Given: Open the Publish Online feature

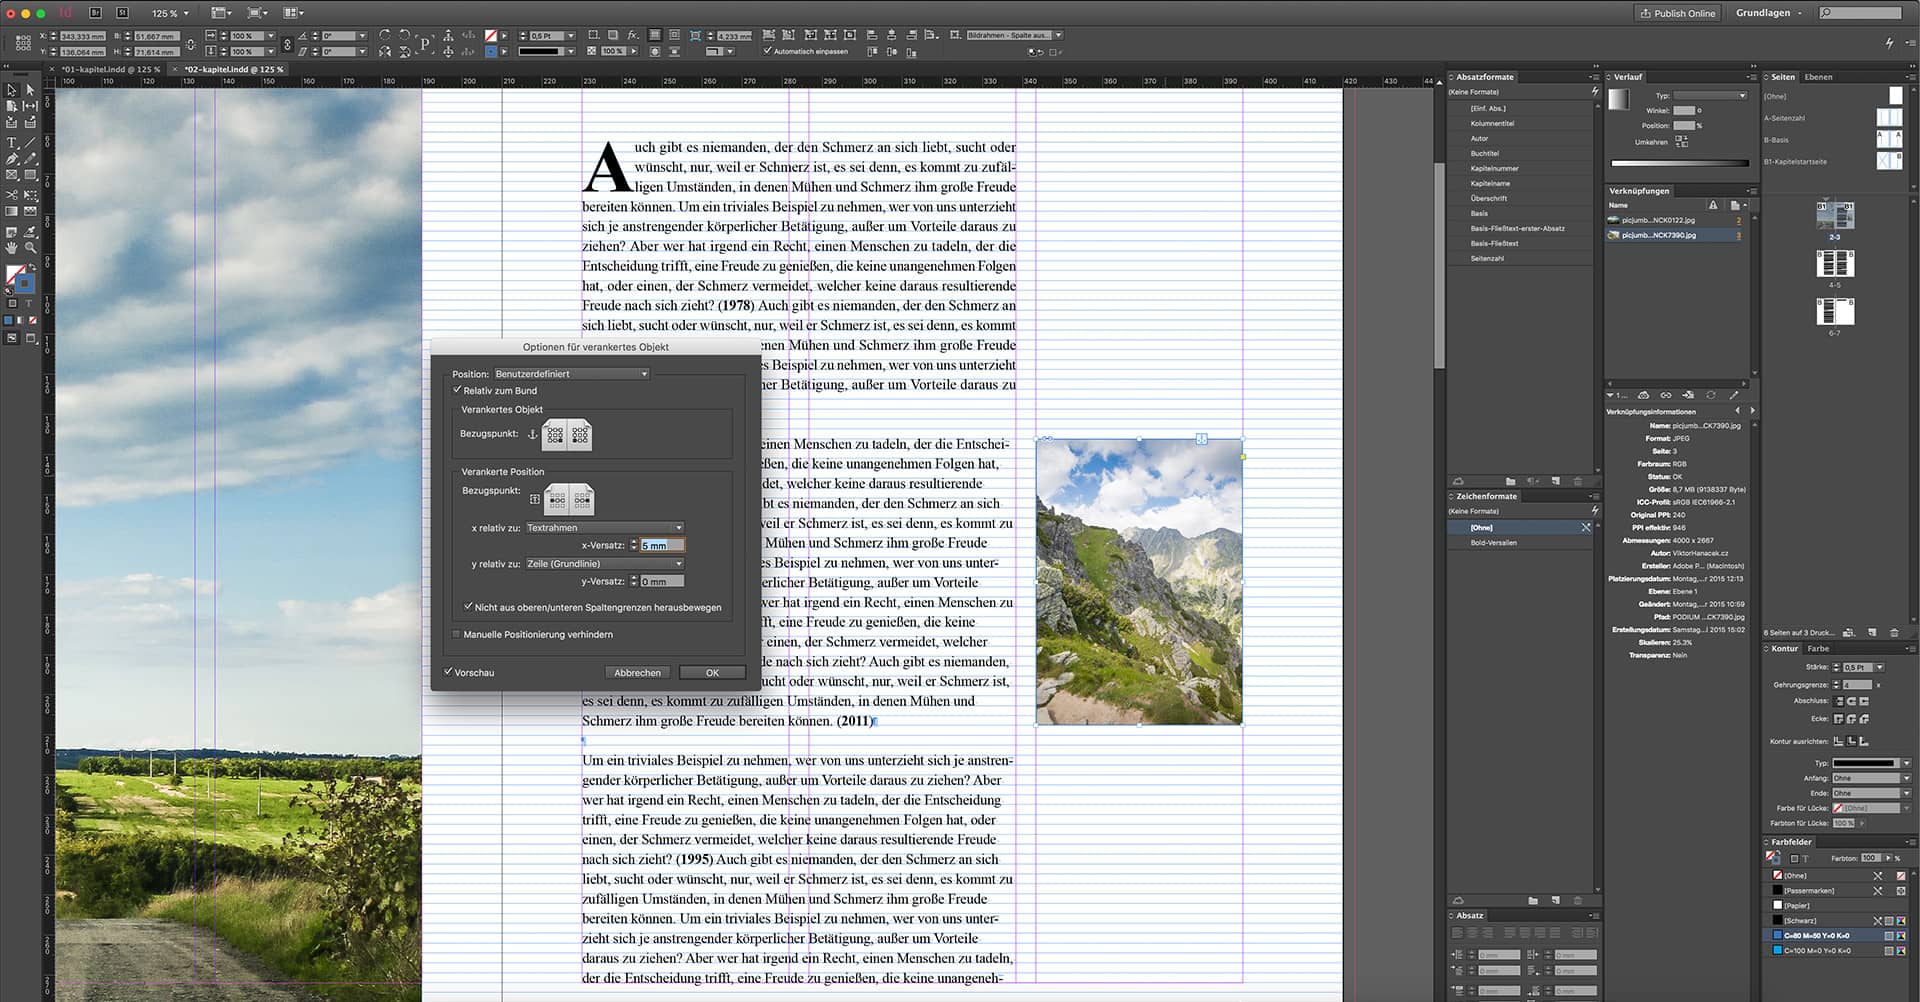Looking at the screenshot, I should click(1677, 13).
